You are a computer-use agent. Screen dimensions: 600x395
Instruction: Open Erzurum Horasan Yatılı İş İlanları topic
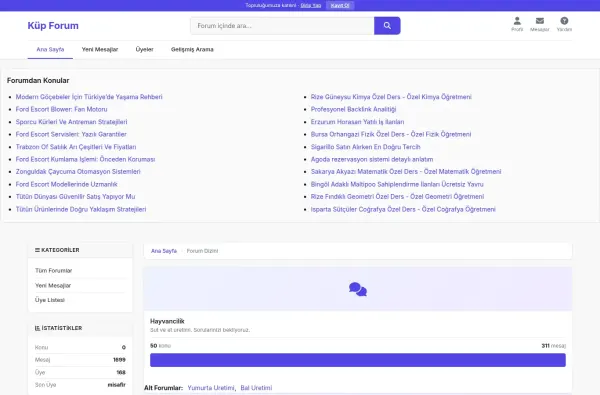tap(357, 122)
